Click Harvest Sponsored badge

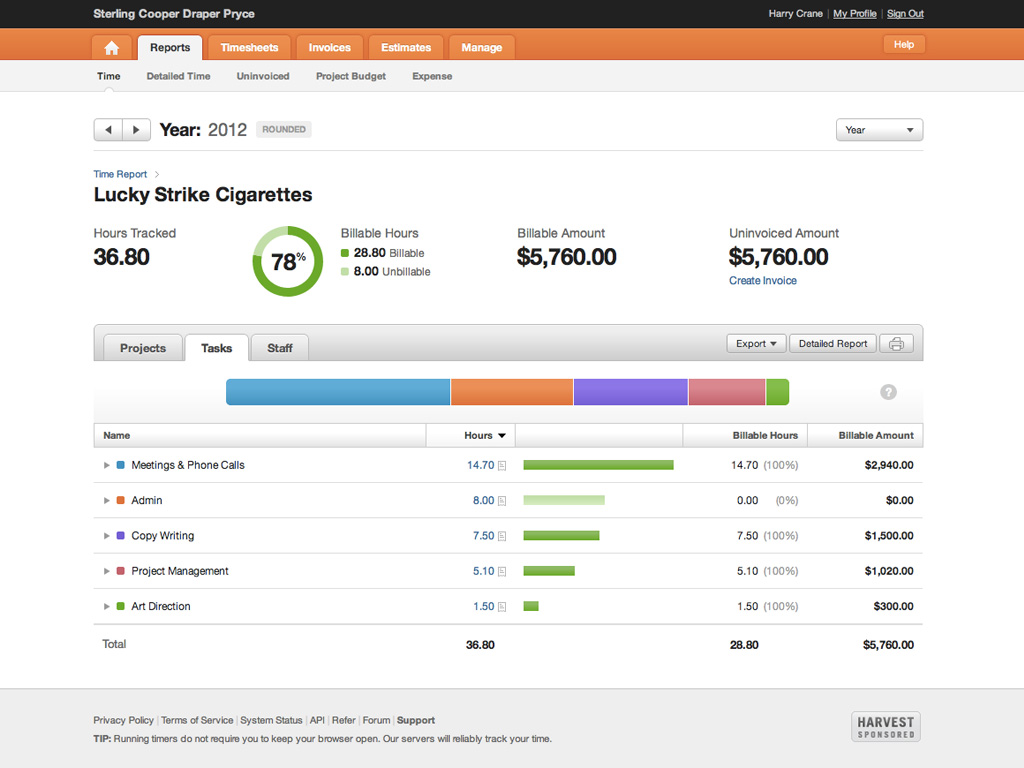[886, 727]
